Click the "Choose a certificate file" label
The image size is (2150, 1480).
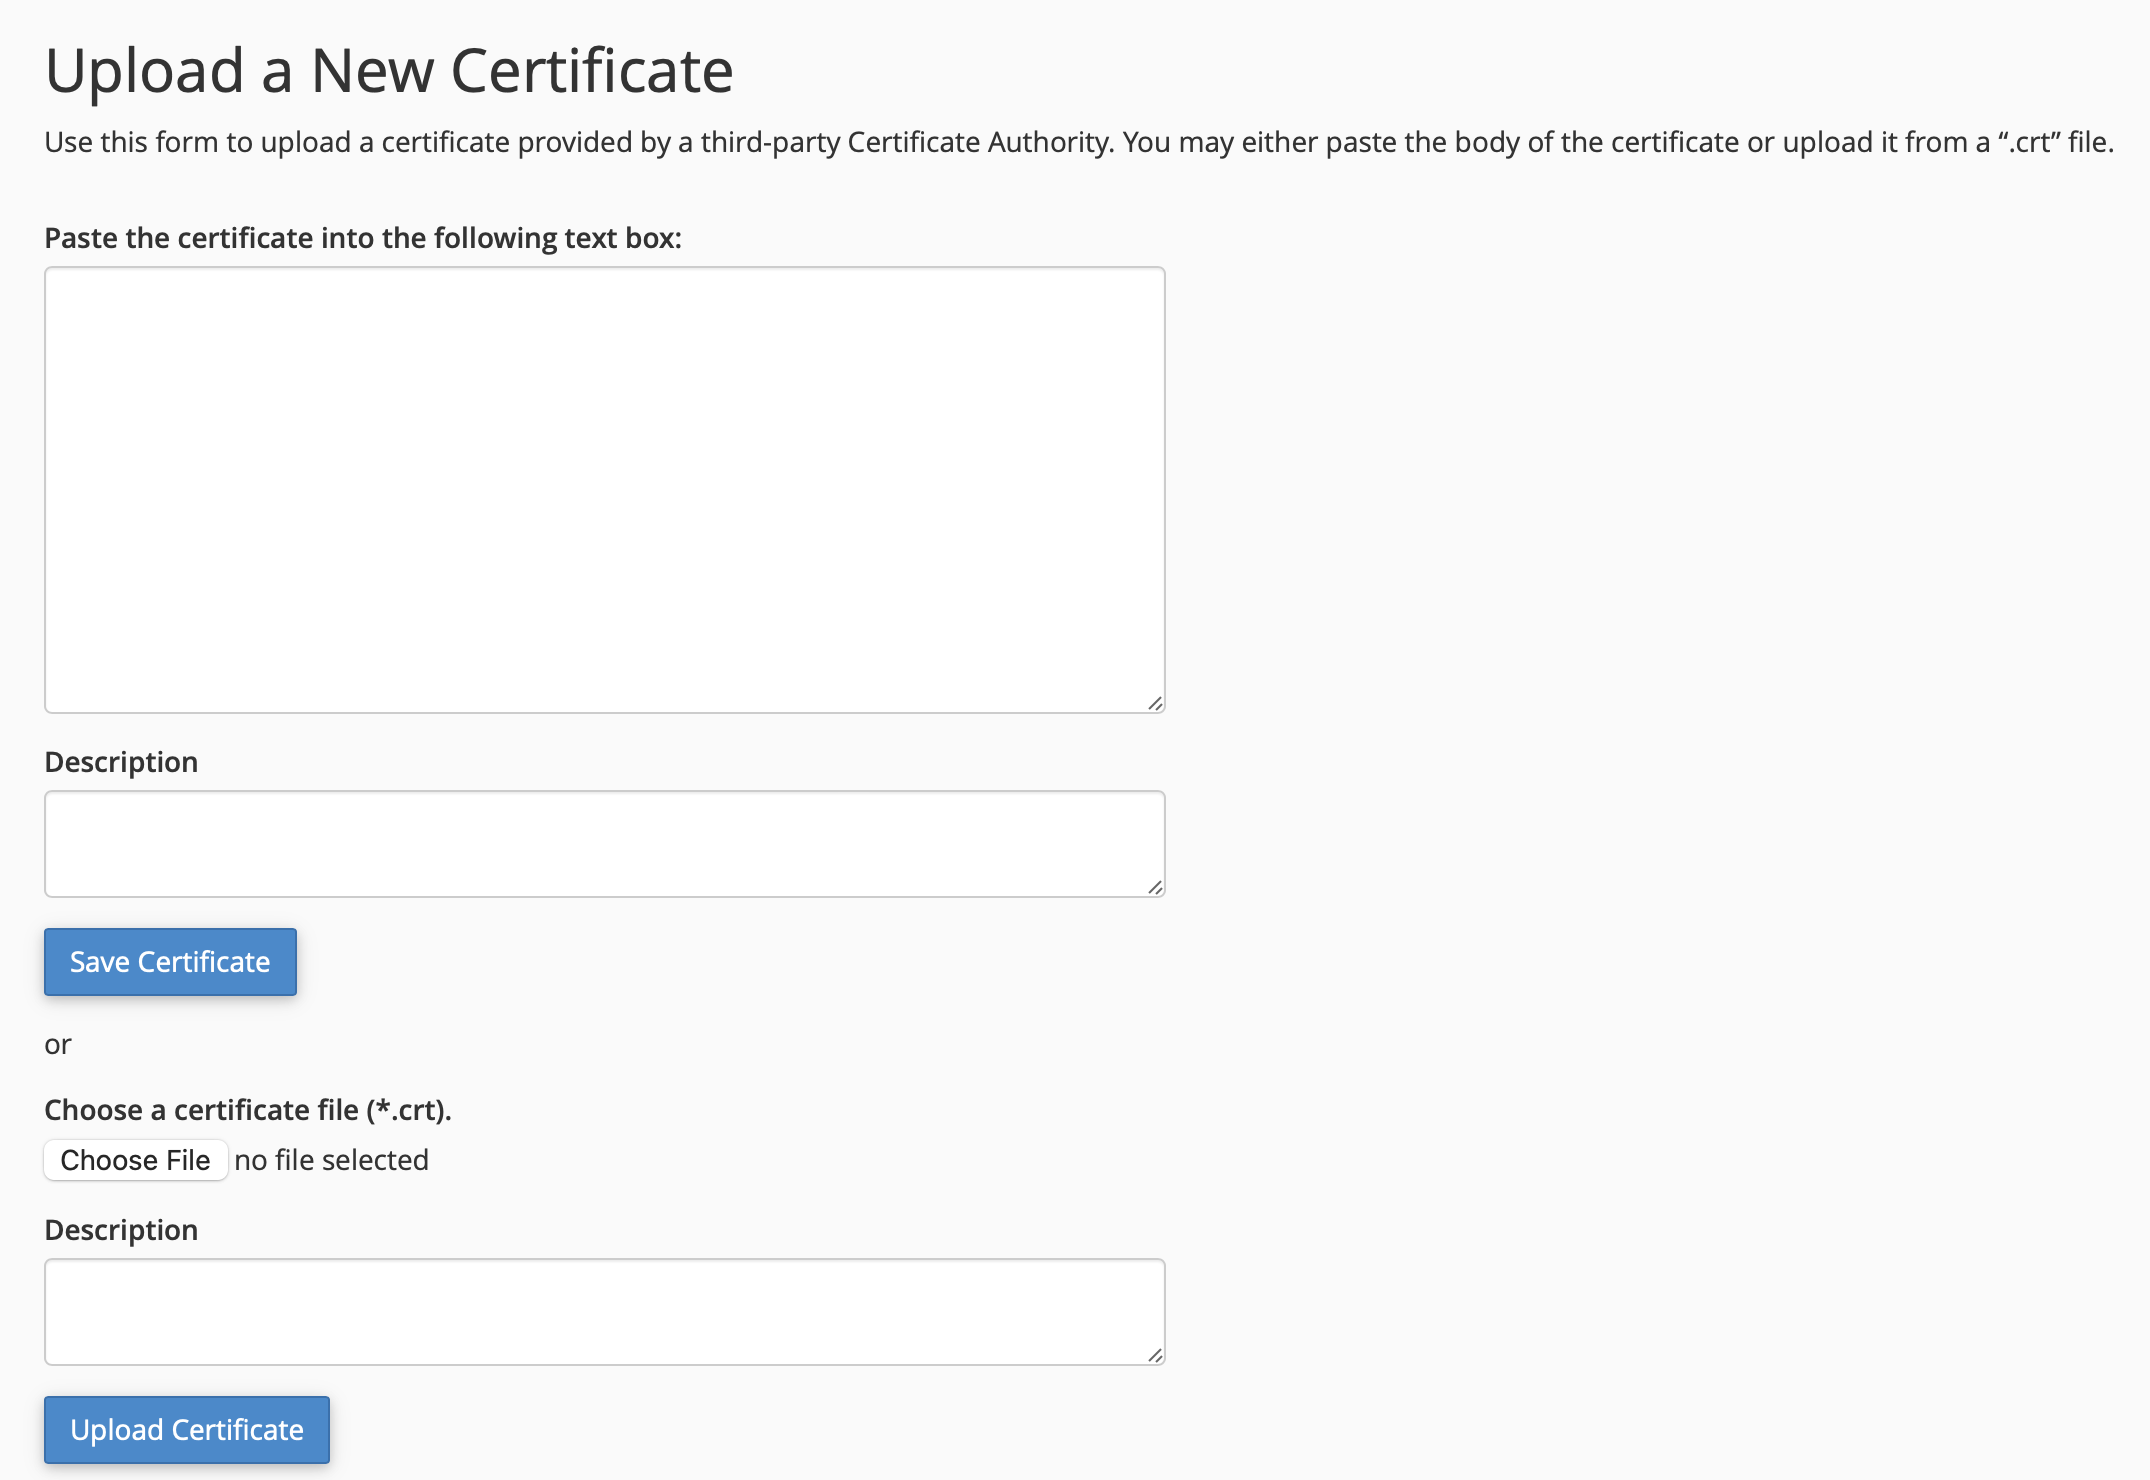tap(248, 1110)
